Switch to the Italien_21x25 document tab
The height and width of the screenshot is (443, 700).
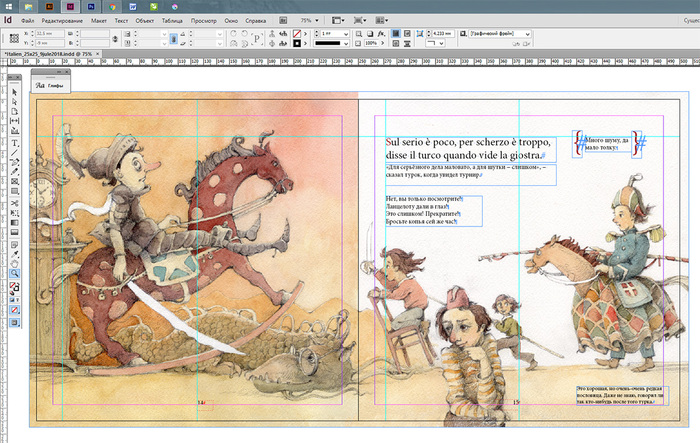coord(47,53)
